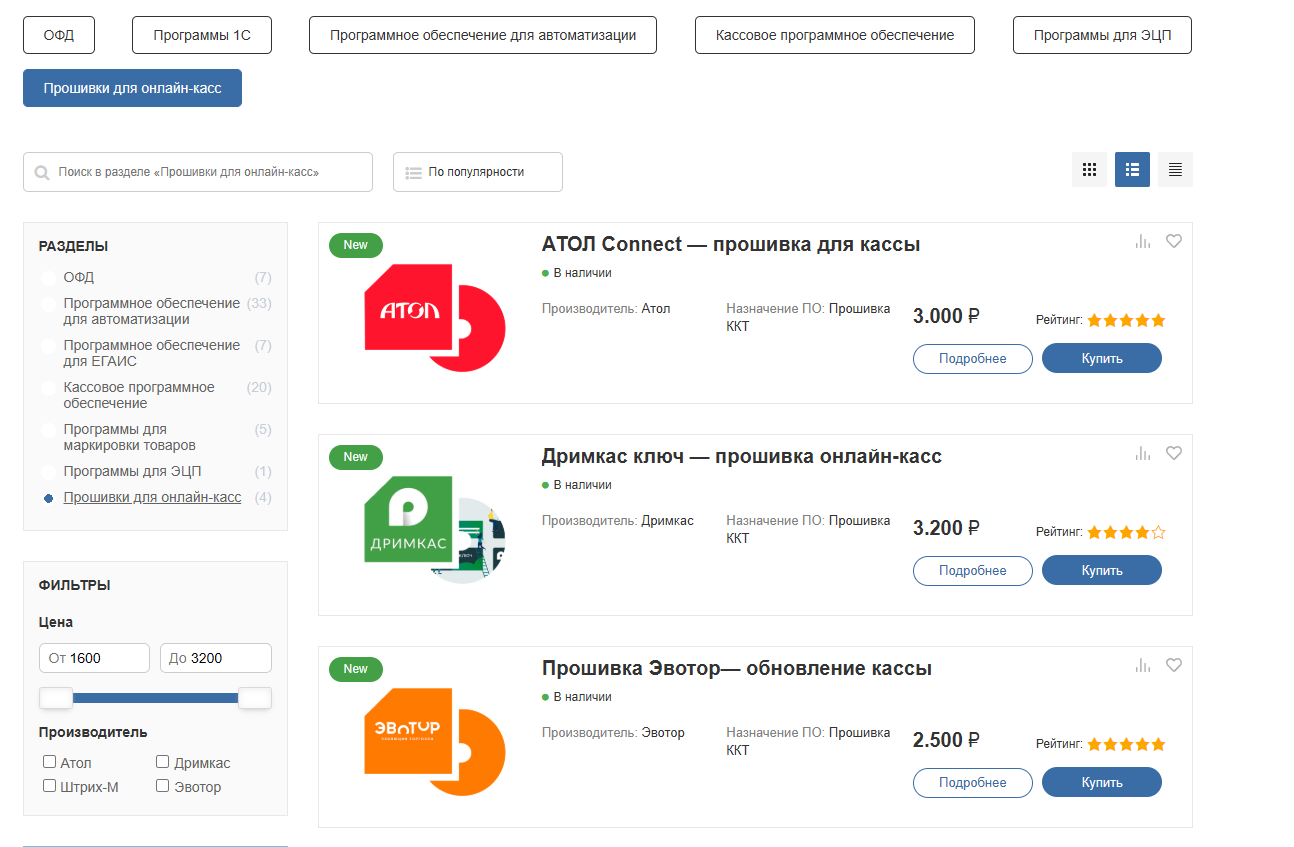Click New badge on АТОЛ Connect card
Viewport: 1294px width, 847px height.
point(355,245)
